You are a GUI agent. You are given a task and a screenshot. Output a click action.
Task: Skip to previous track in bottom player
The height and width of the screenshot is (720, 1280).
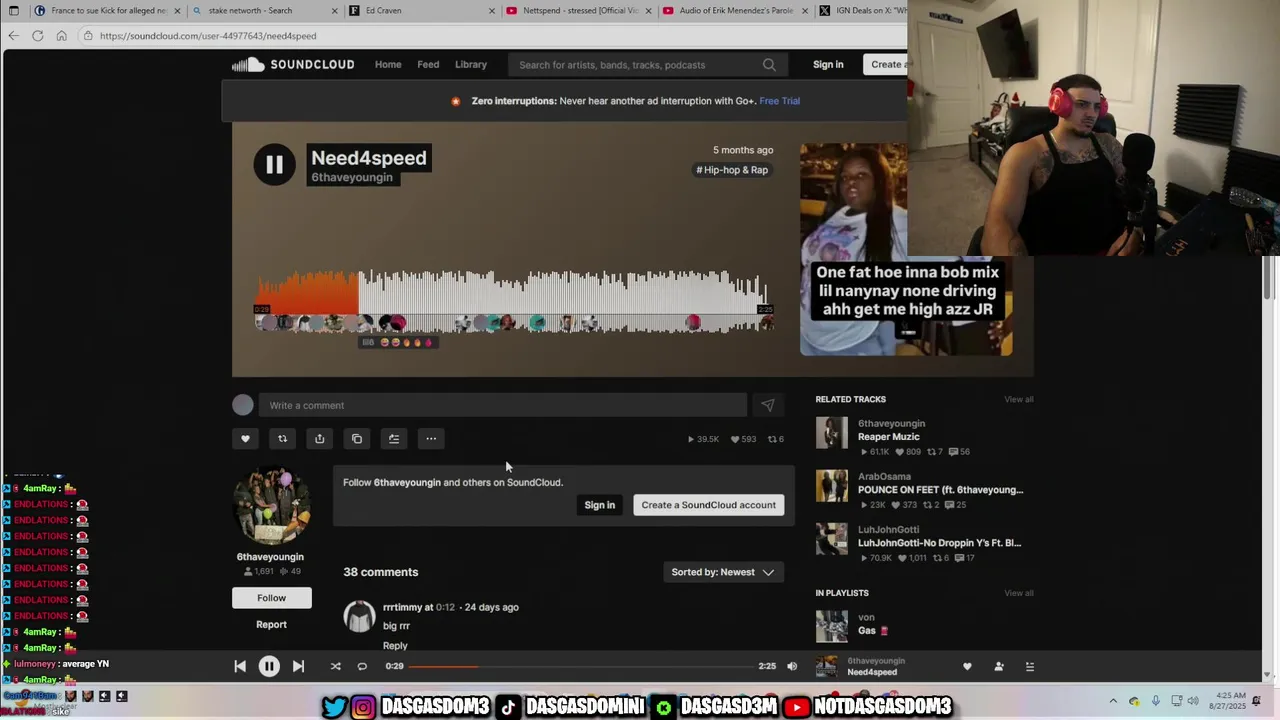coord(240,666)
